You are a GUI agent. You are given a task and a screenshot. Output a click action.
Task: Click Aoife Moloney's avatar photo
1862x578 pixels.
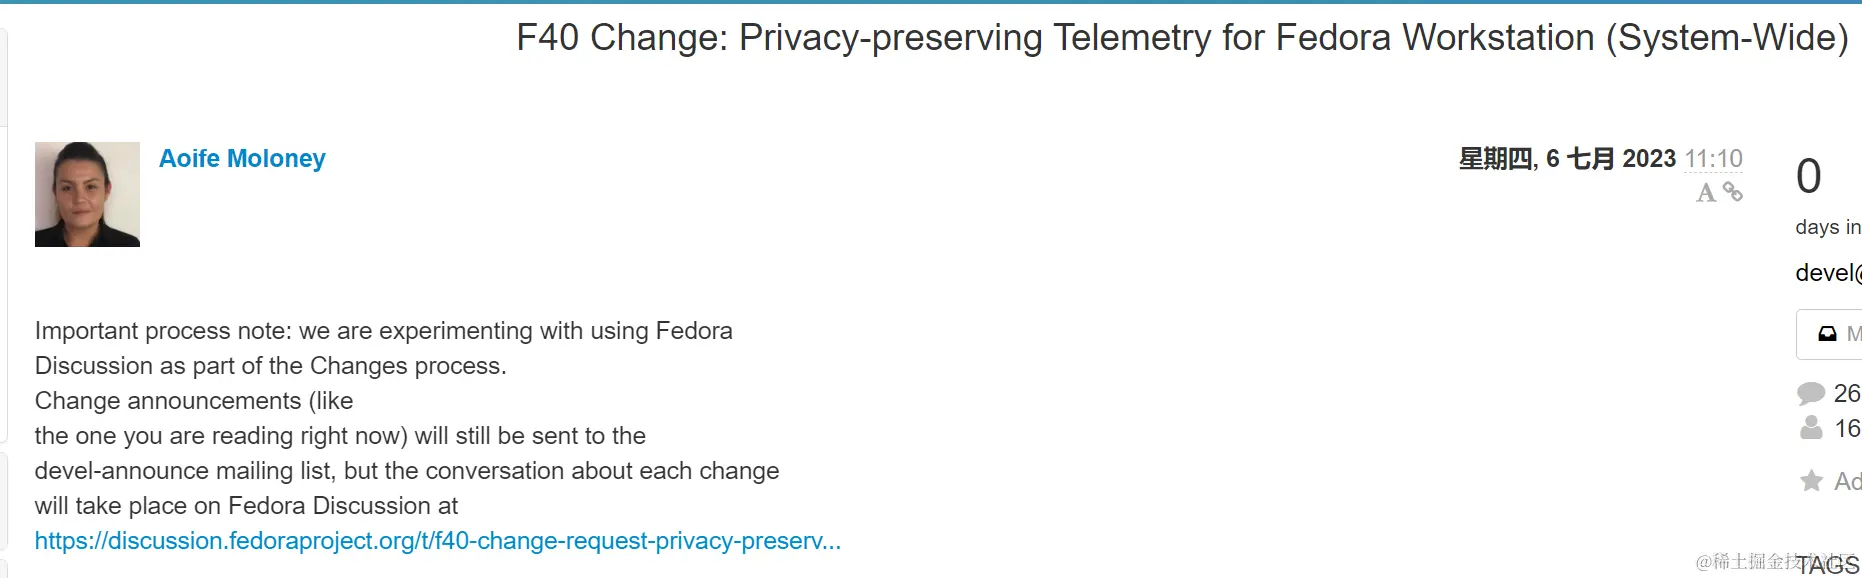pyautogui.click(x=87, y=194)
